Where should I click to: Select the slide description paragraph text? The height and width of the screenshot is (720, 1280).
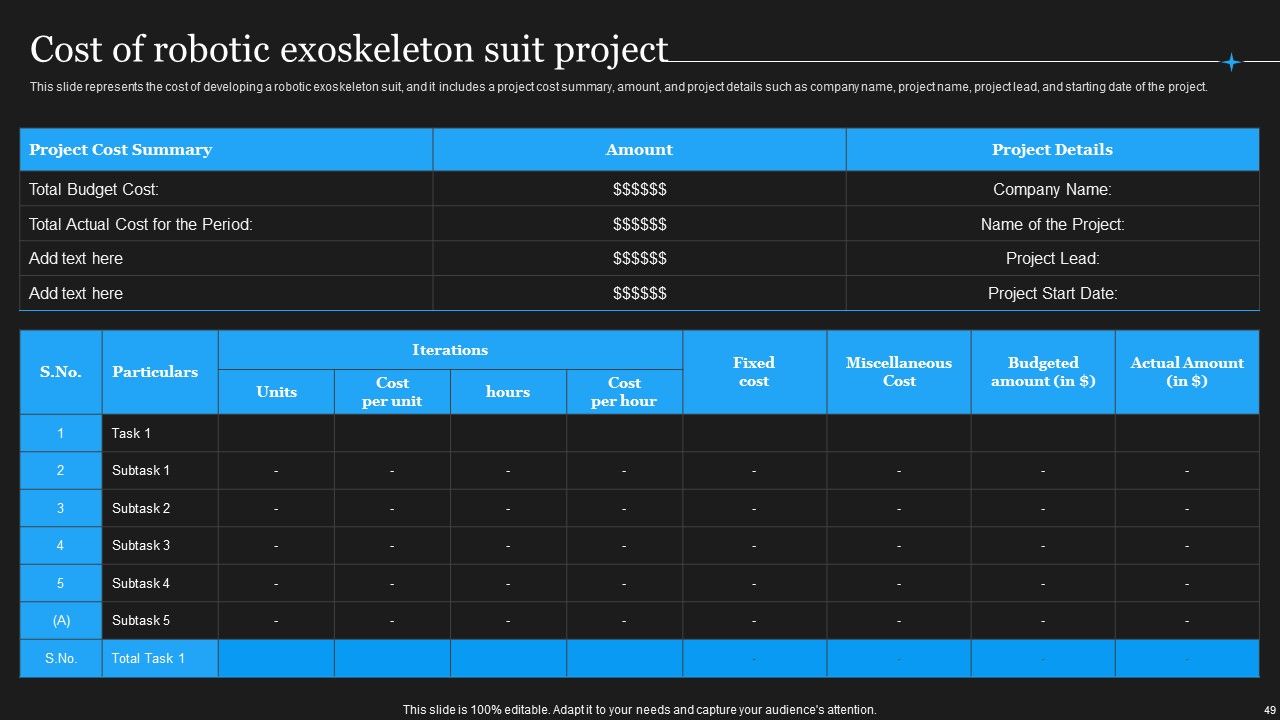pyautogui.click(x=619, y=87)
